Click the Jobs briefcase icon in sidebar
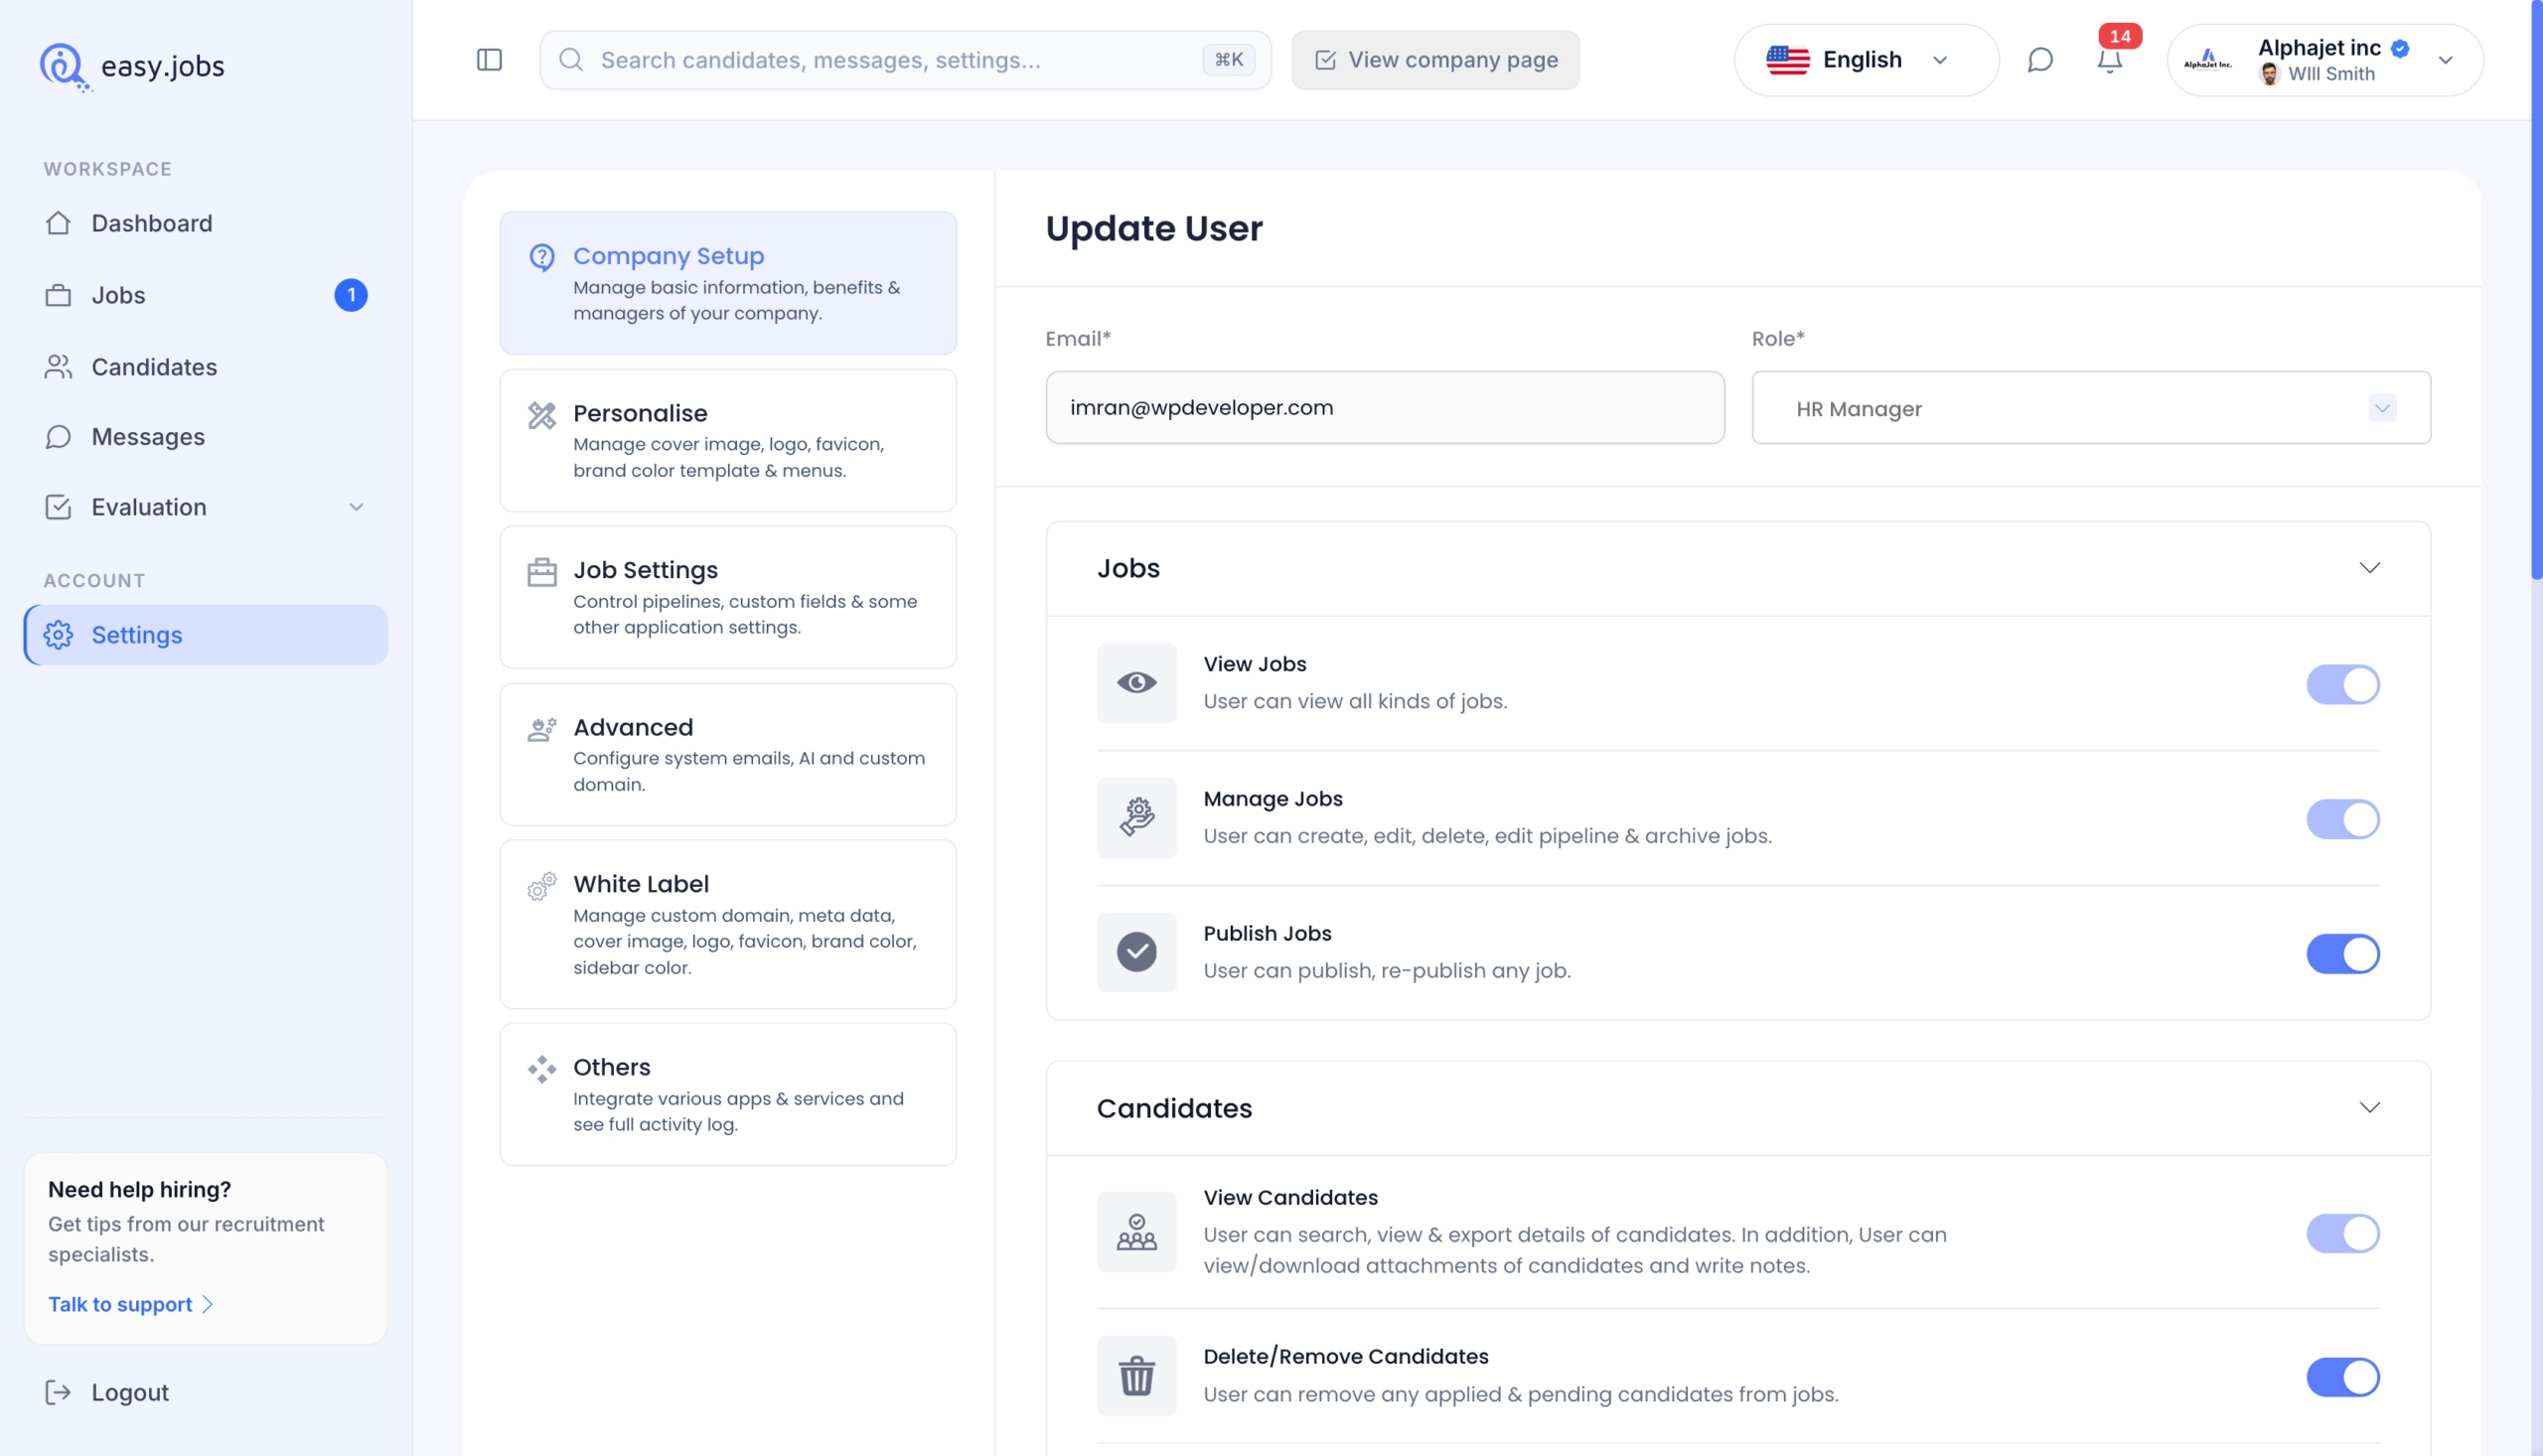The height and width of the screenshot is (1456, 2543). (58, 295)
